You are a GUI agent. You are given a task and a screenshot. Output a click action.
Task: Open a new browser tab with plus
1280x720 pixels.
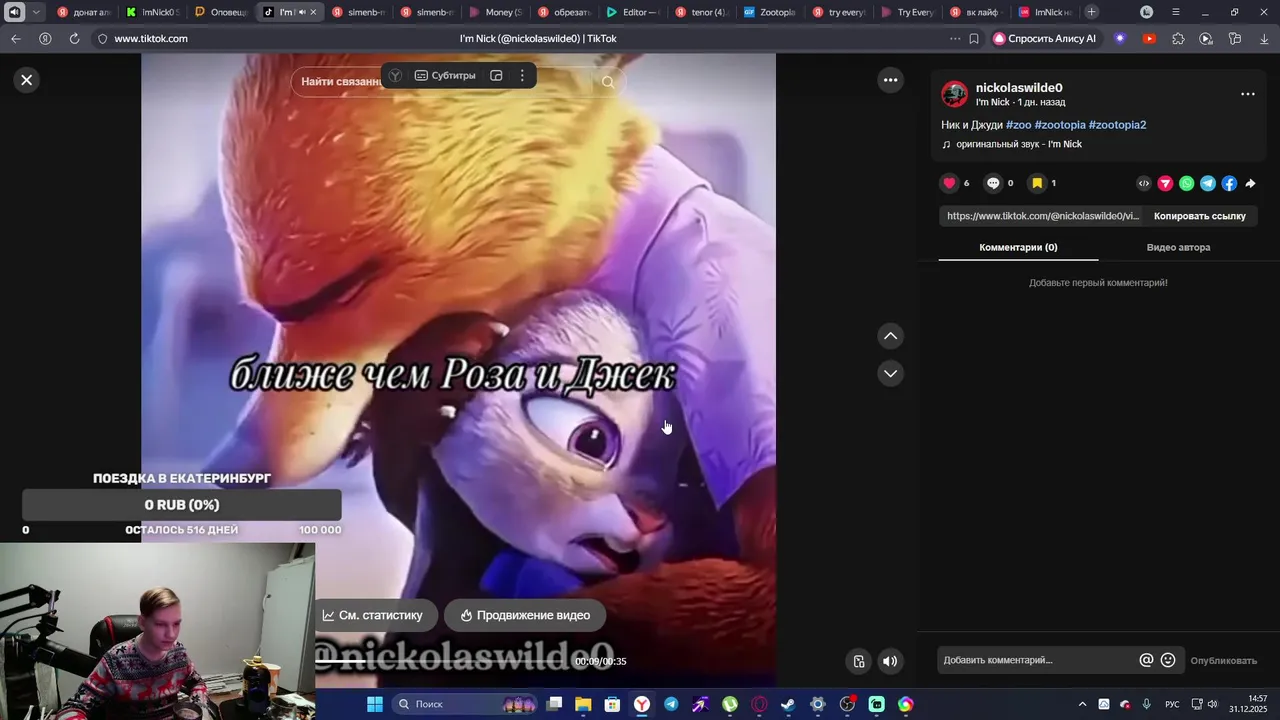[1091, 12]
